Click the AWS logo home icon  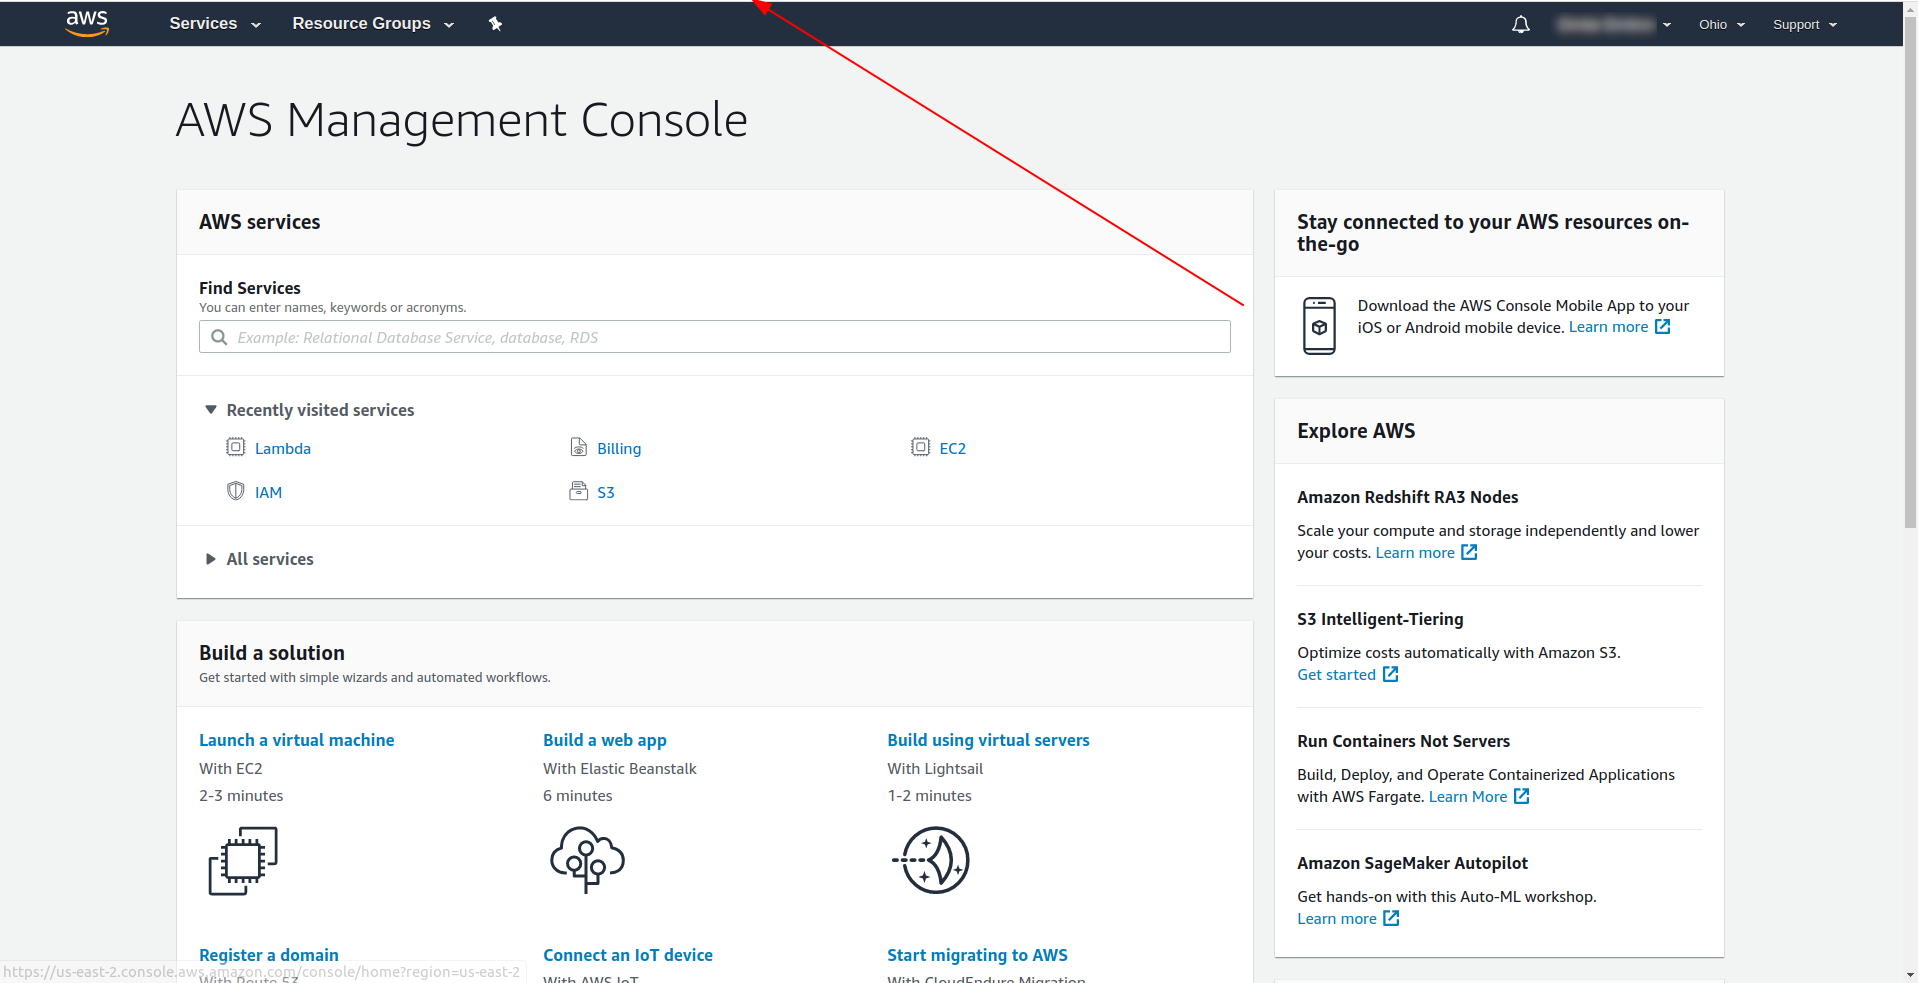(x=87, y=23)
